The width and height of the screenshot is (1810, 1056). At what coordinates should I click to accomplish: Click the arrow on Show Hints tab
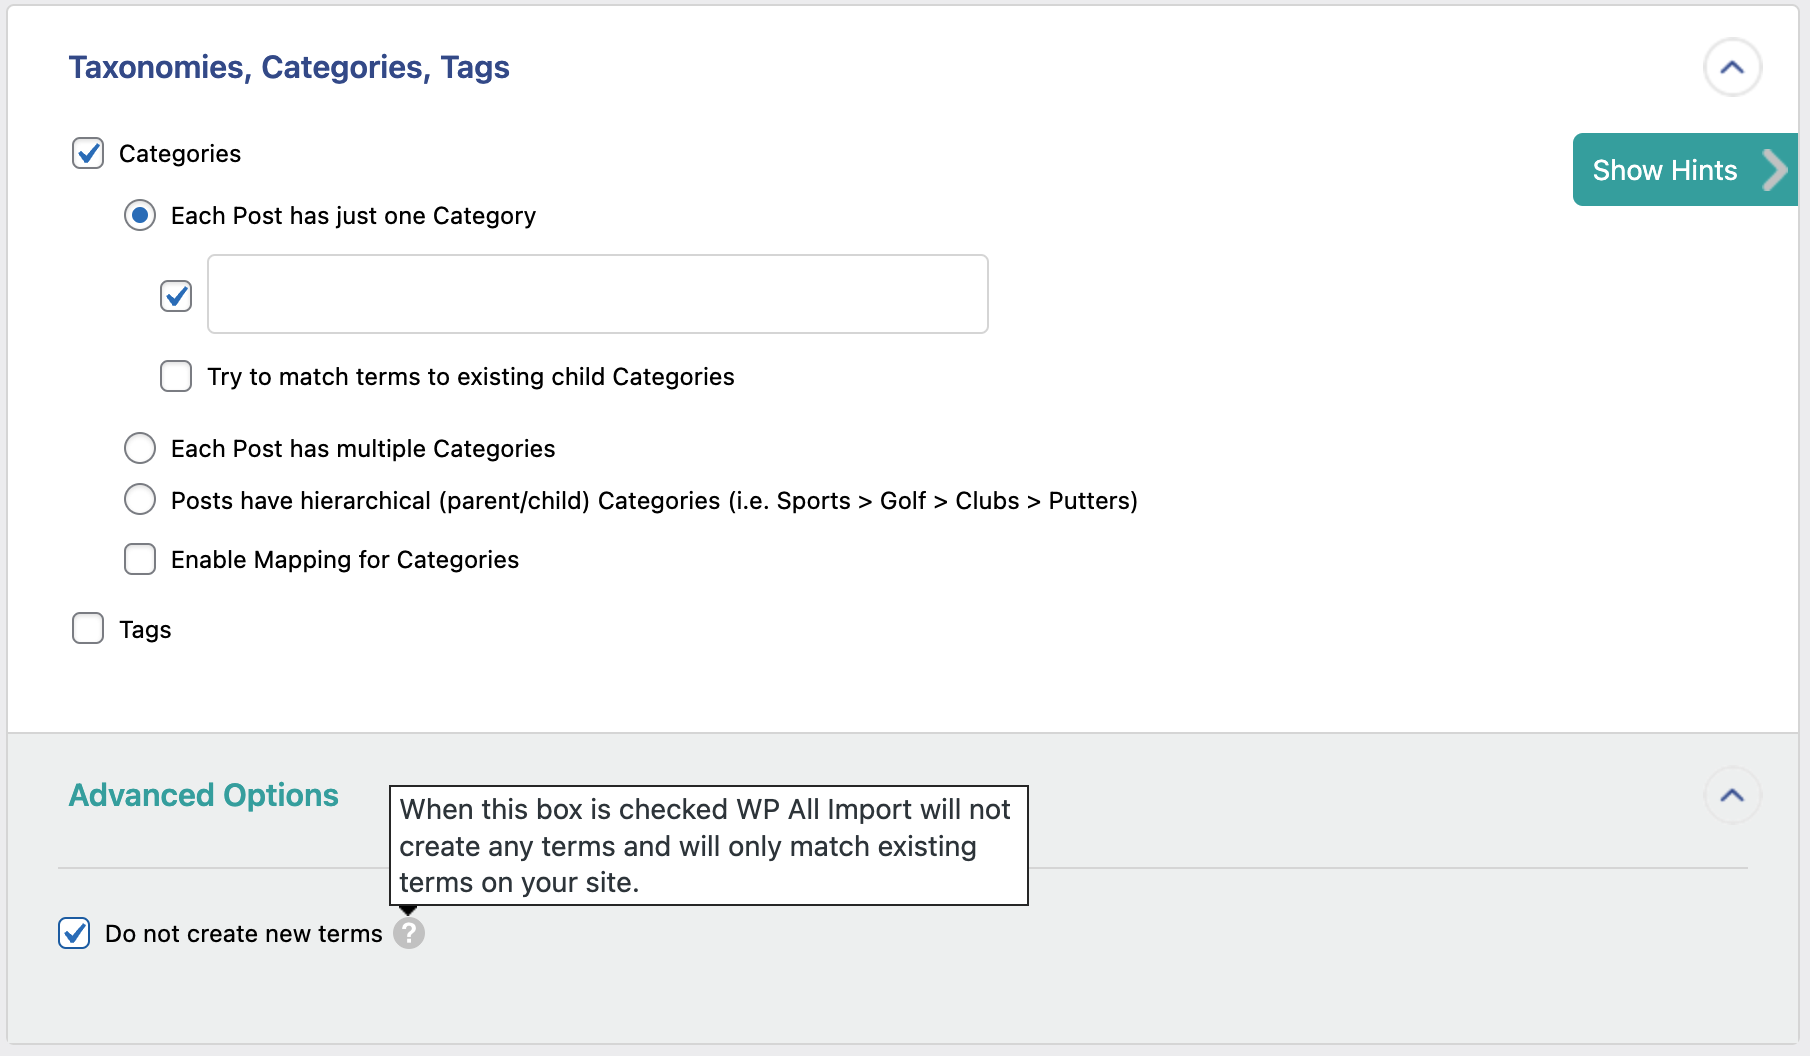(x=1774, y=170)
